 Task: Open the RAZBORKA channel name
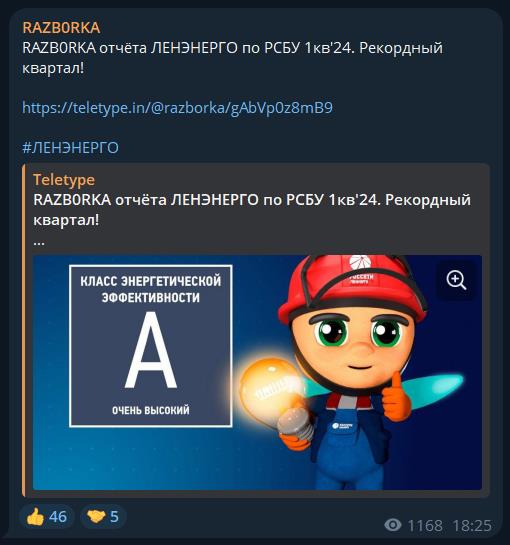(61, 28)
